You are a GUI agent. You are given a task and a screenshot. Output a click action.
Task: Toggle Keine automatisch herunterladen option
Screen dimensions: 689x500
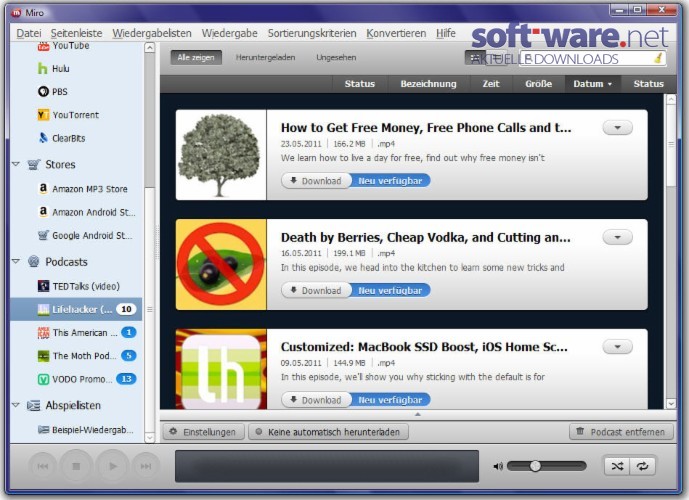(x=329, y=432)
